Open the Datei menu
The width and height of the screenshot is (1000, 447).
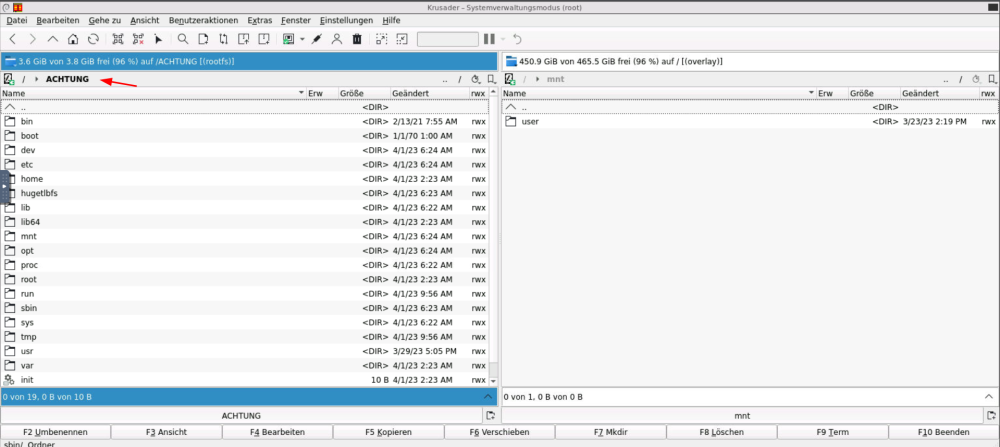[x=17, y=20]
